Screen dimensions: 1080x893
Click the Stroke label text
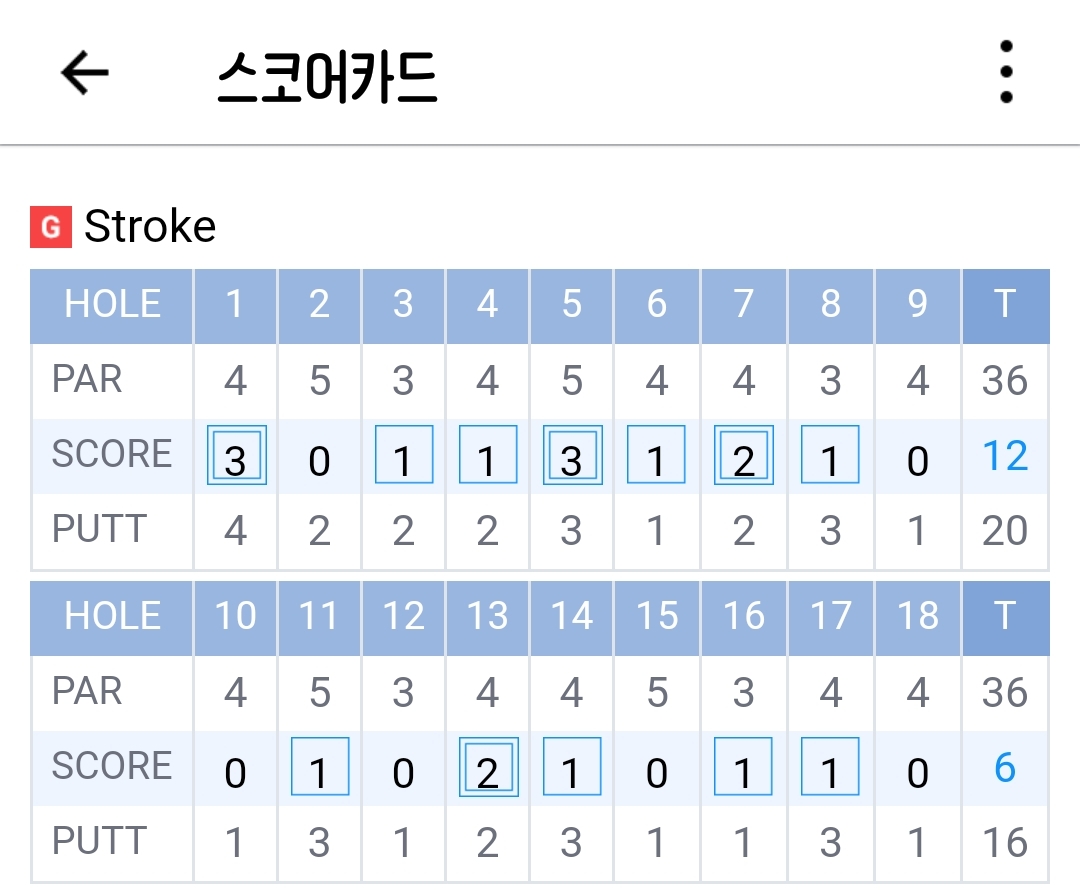pos(150,227)
